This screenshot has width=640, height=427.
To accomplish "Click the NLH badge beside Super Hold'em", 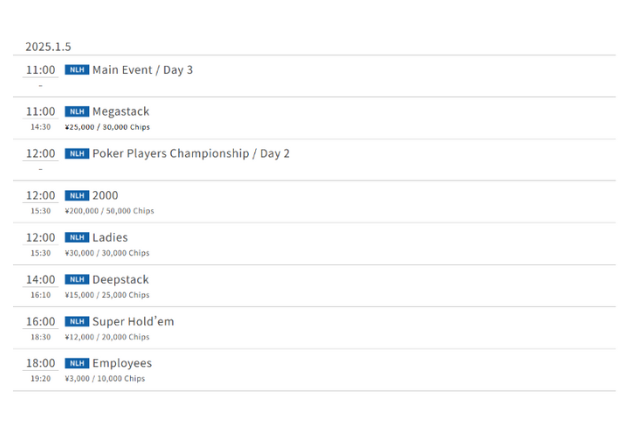I will click(77, 322).
